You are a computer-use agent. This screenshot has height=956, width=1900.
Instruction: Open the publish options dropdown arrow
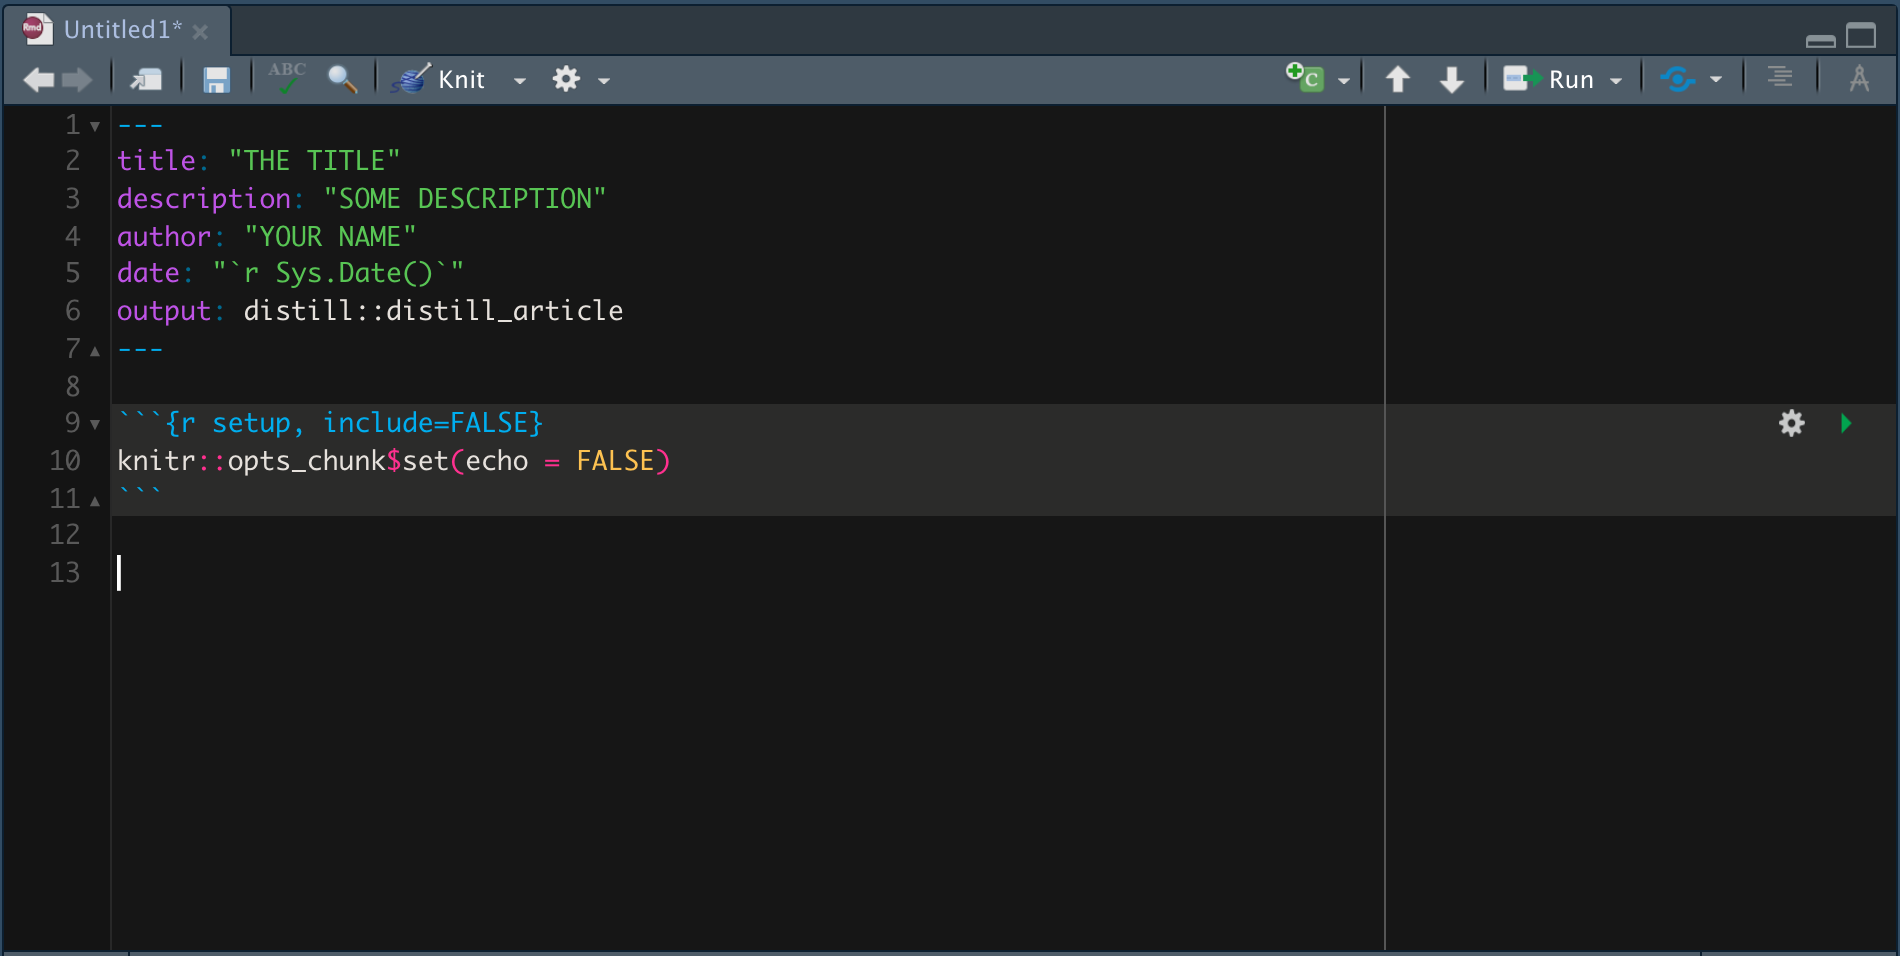click(1716, 80)
